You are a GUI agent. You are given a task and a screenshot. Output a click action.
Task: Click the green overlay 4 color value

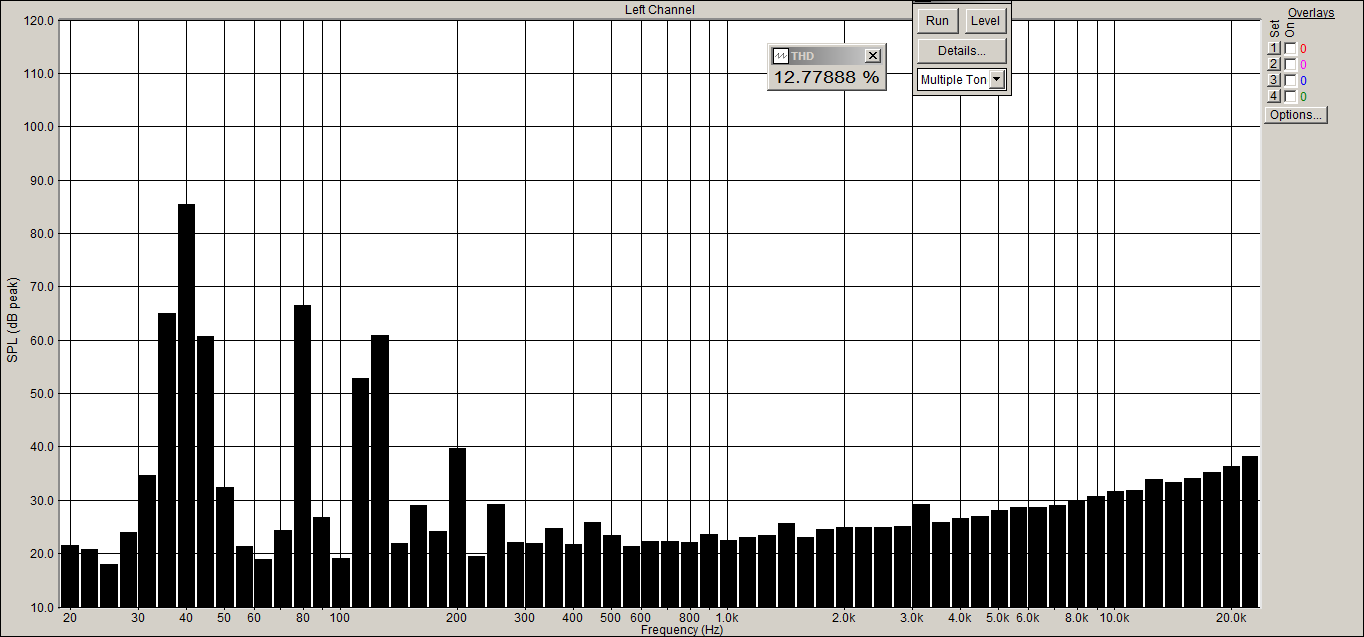coord(1303,97)
